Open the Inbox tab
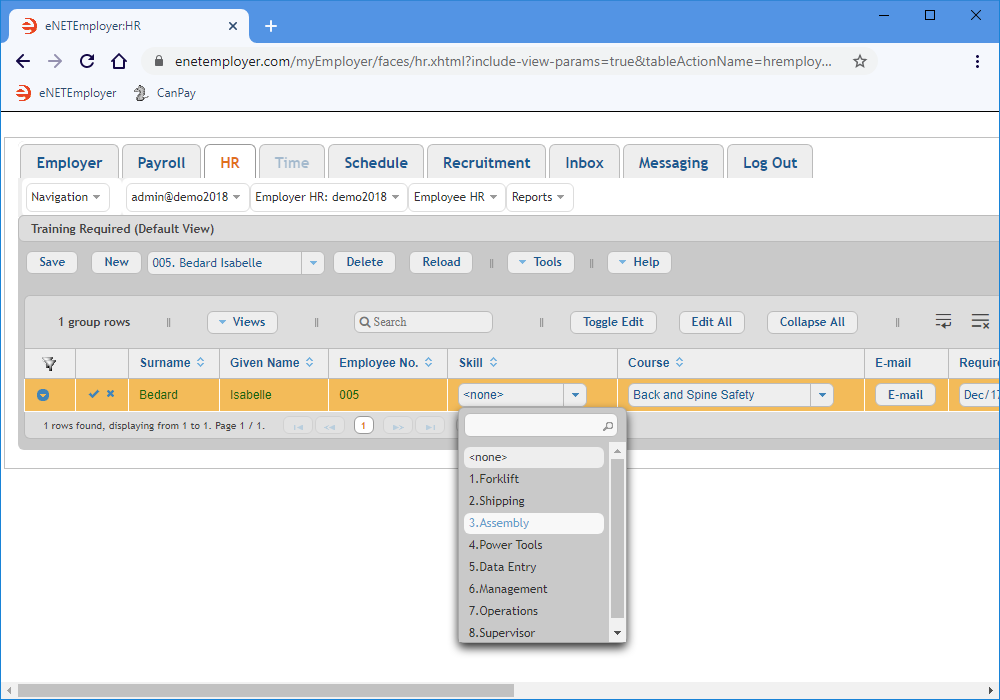 [x=584, y=162]
